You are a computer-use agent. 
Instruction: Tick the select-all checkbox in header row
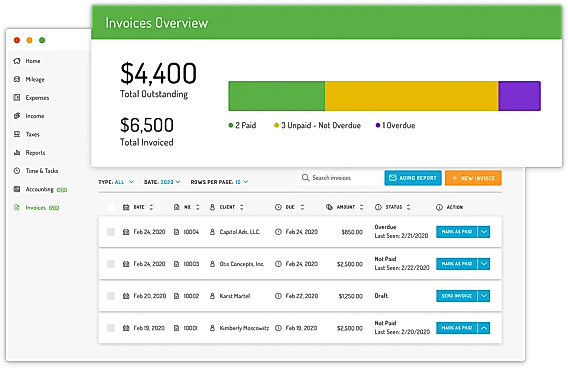coord(111,207)
